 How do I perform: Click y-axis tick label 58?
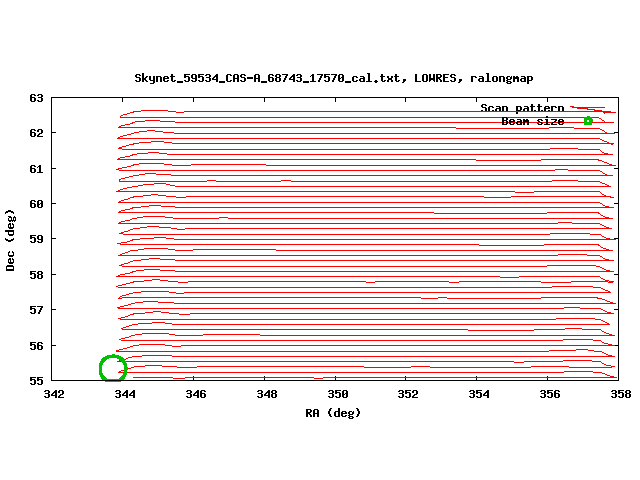tap(36, 275)
